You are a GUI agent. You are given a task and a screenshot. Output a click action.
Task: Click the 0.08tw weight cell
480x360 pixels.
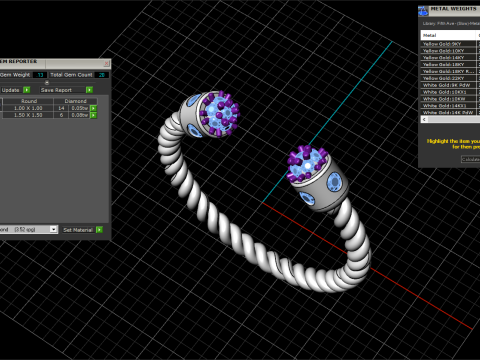click(79, 115)
